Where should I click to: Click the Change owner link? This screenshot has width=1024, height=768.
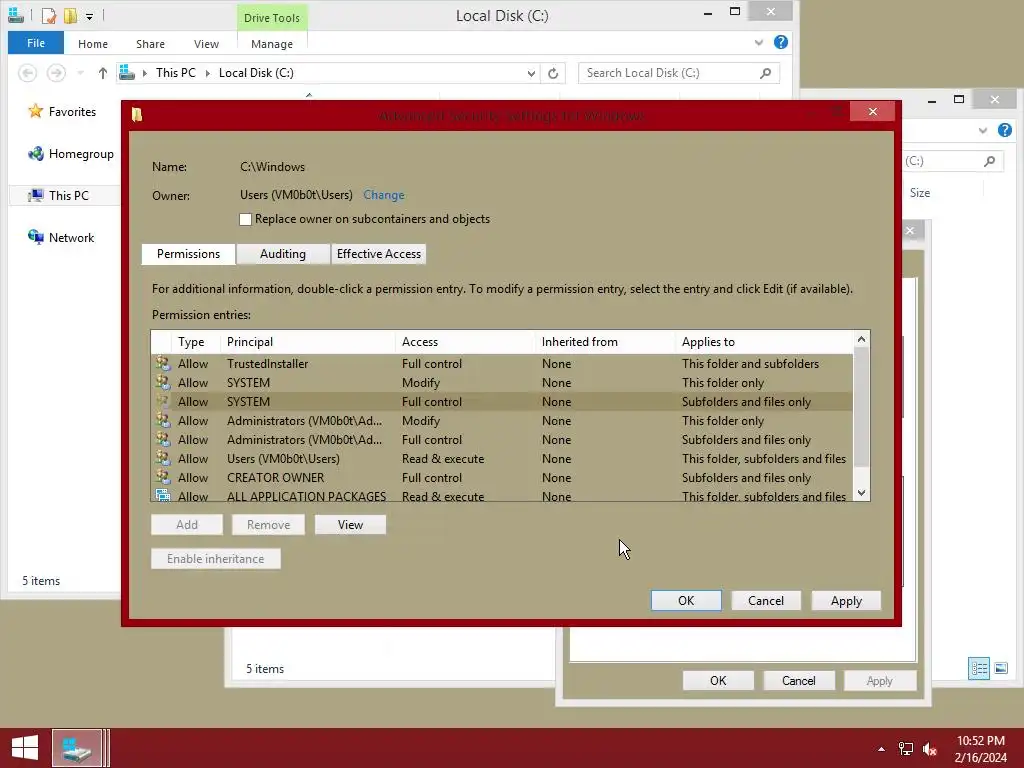(x=383, y=195)
